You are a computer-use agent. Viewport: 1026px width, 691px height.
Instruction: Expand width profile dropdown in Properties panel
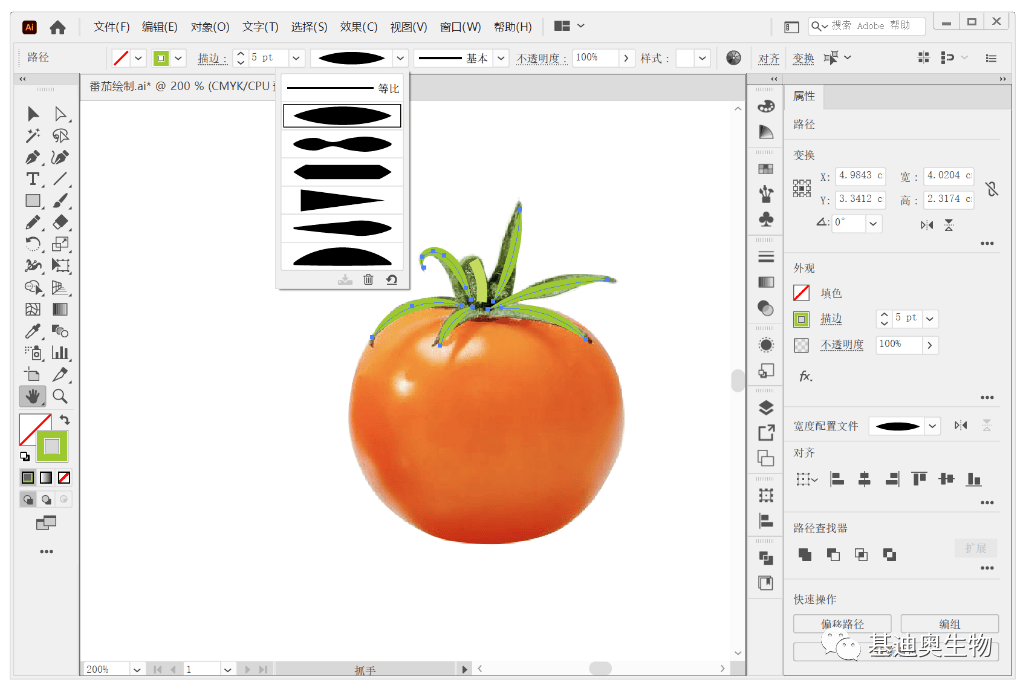tap(933, 426)
